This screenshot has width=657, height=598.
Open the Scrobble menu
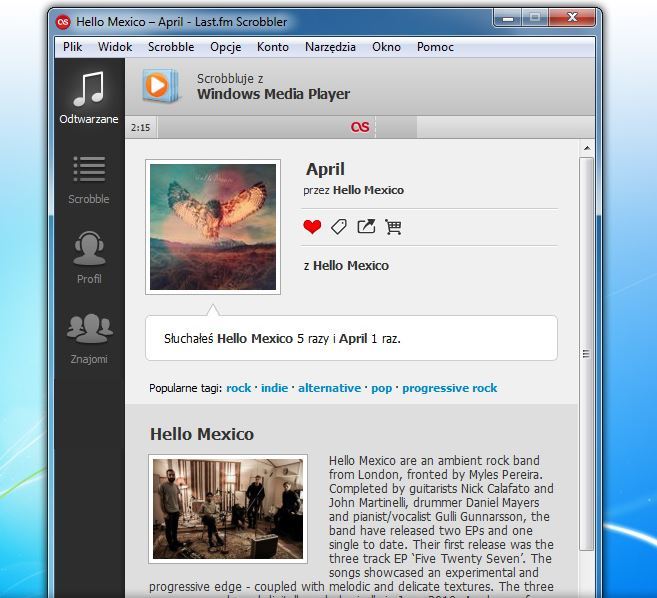click(171, 47)
